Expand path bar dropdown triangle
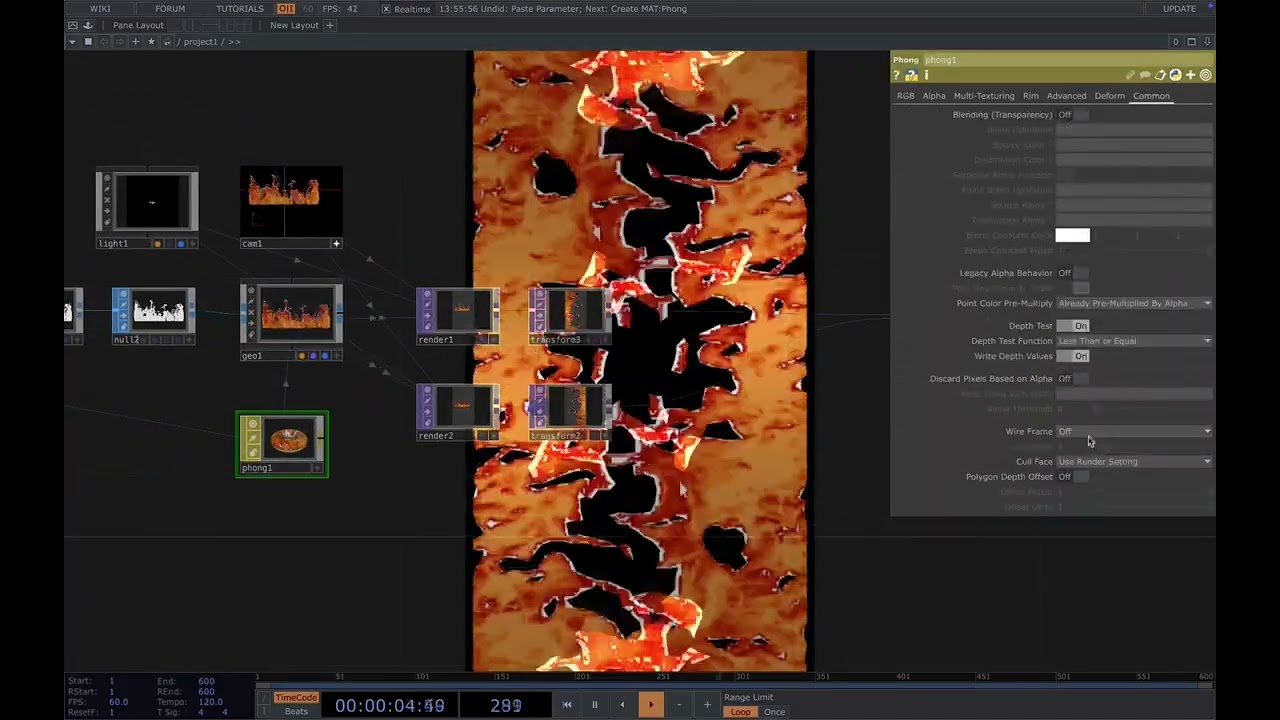The image size is (1280, 720). pyautogui.click(x=72, y=42)
